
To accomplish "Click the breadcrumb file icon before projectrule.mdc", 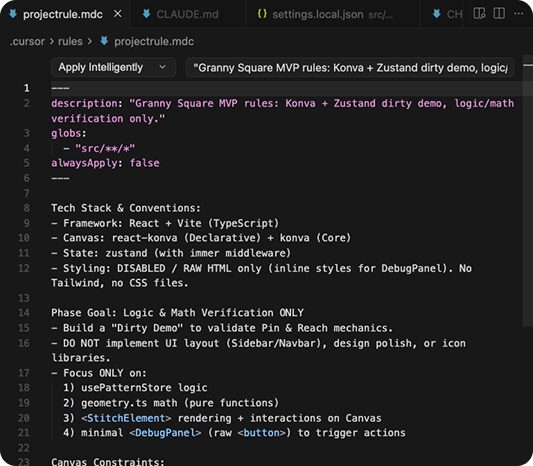I will pyautogui.click(x=104, y=41).
